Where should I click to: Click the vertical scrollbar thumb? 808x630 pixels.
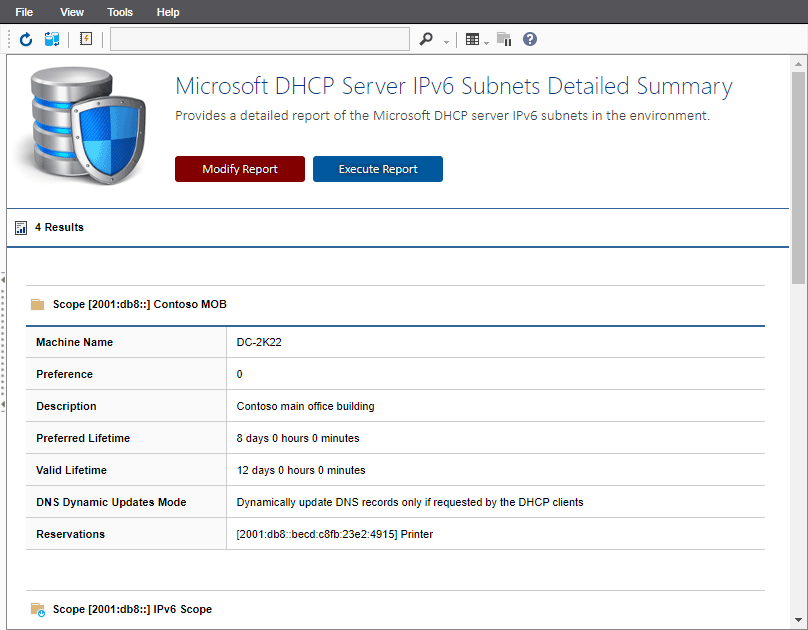click(x=798, y=178)
